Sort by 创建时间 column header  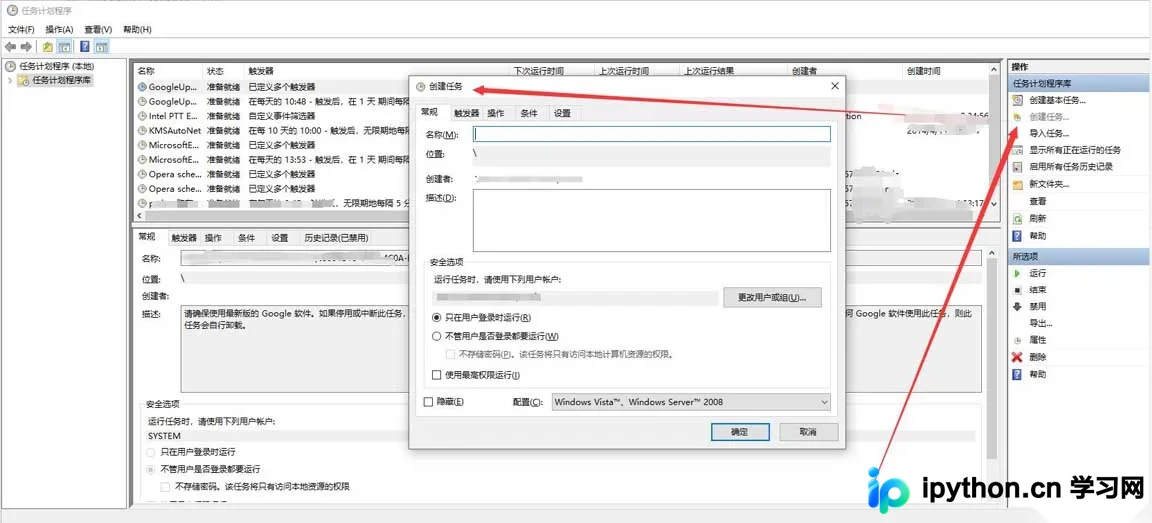click(923, 71)
